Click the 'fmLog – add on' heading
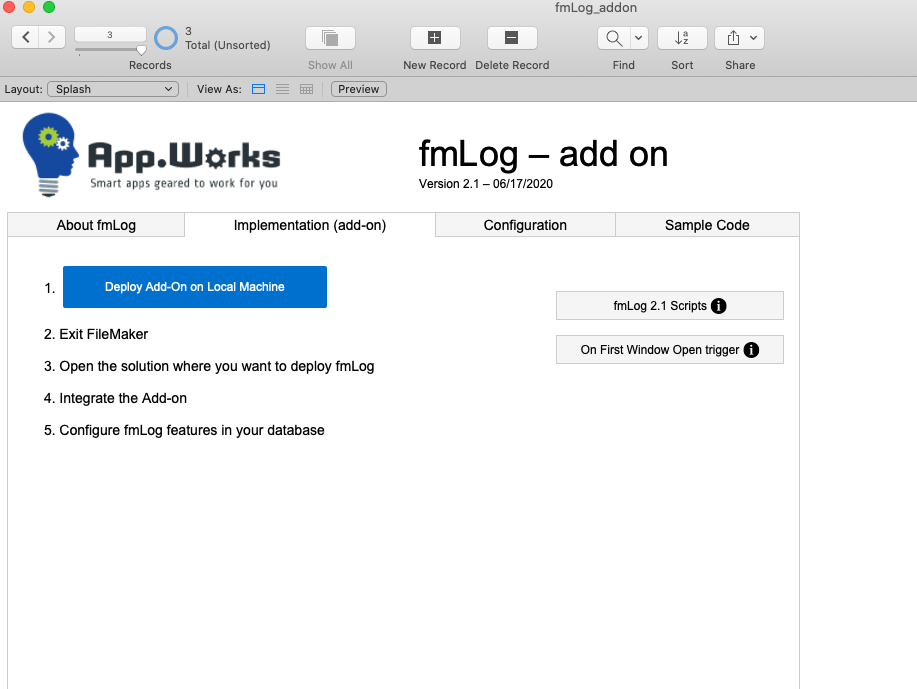Image resolution: width=917 pixels, height=689 pixels. click(543, 154)
